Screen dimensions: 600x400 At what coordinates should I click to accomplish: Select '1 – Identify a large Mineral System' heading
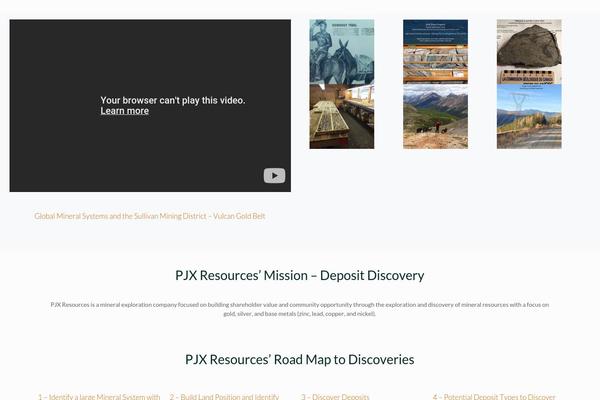tap(99, 397)
